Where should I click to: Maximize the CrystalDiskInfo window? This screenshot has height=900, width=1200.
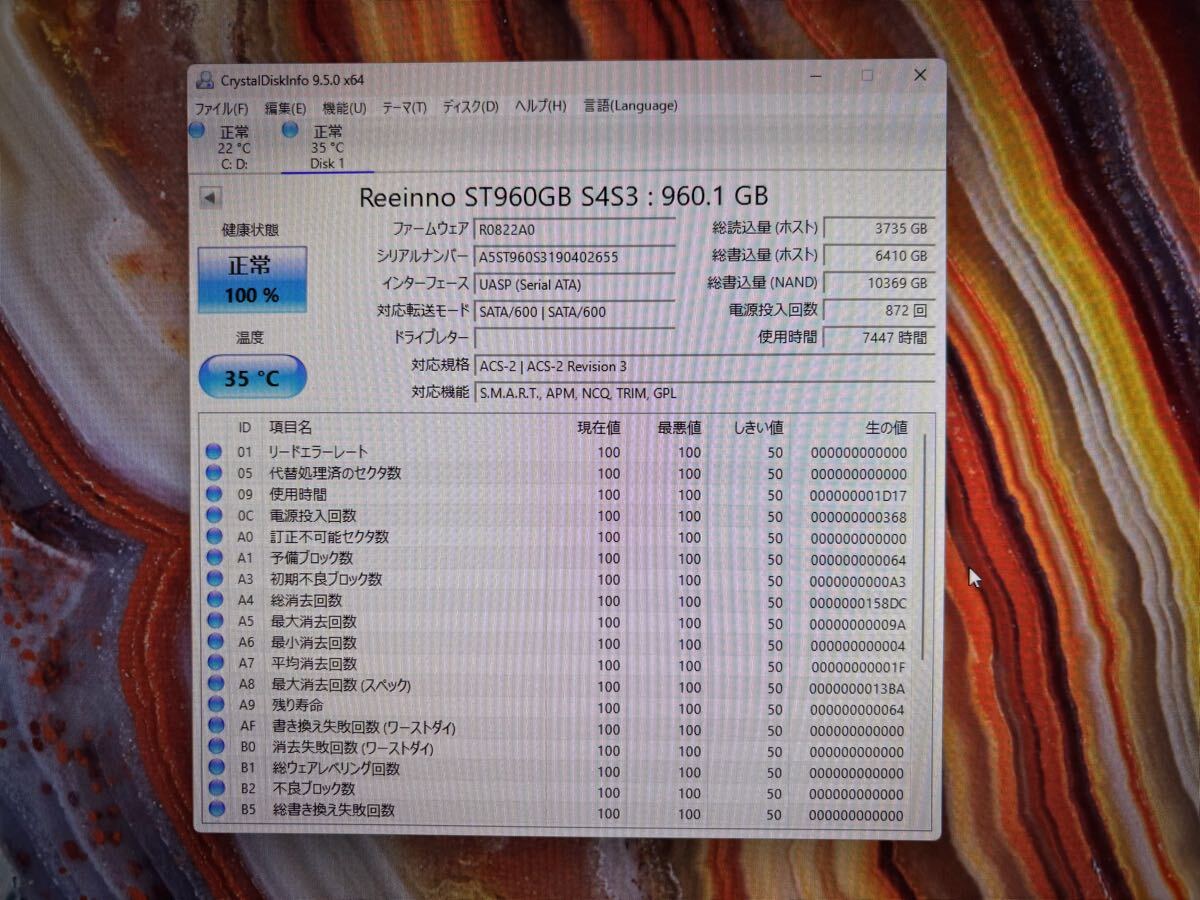(x=867, y=75)
